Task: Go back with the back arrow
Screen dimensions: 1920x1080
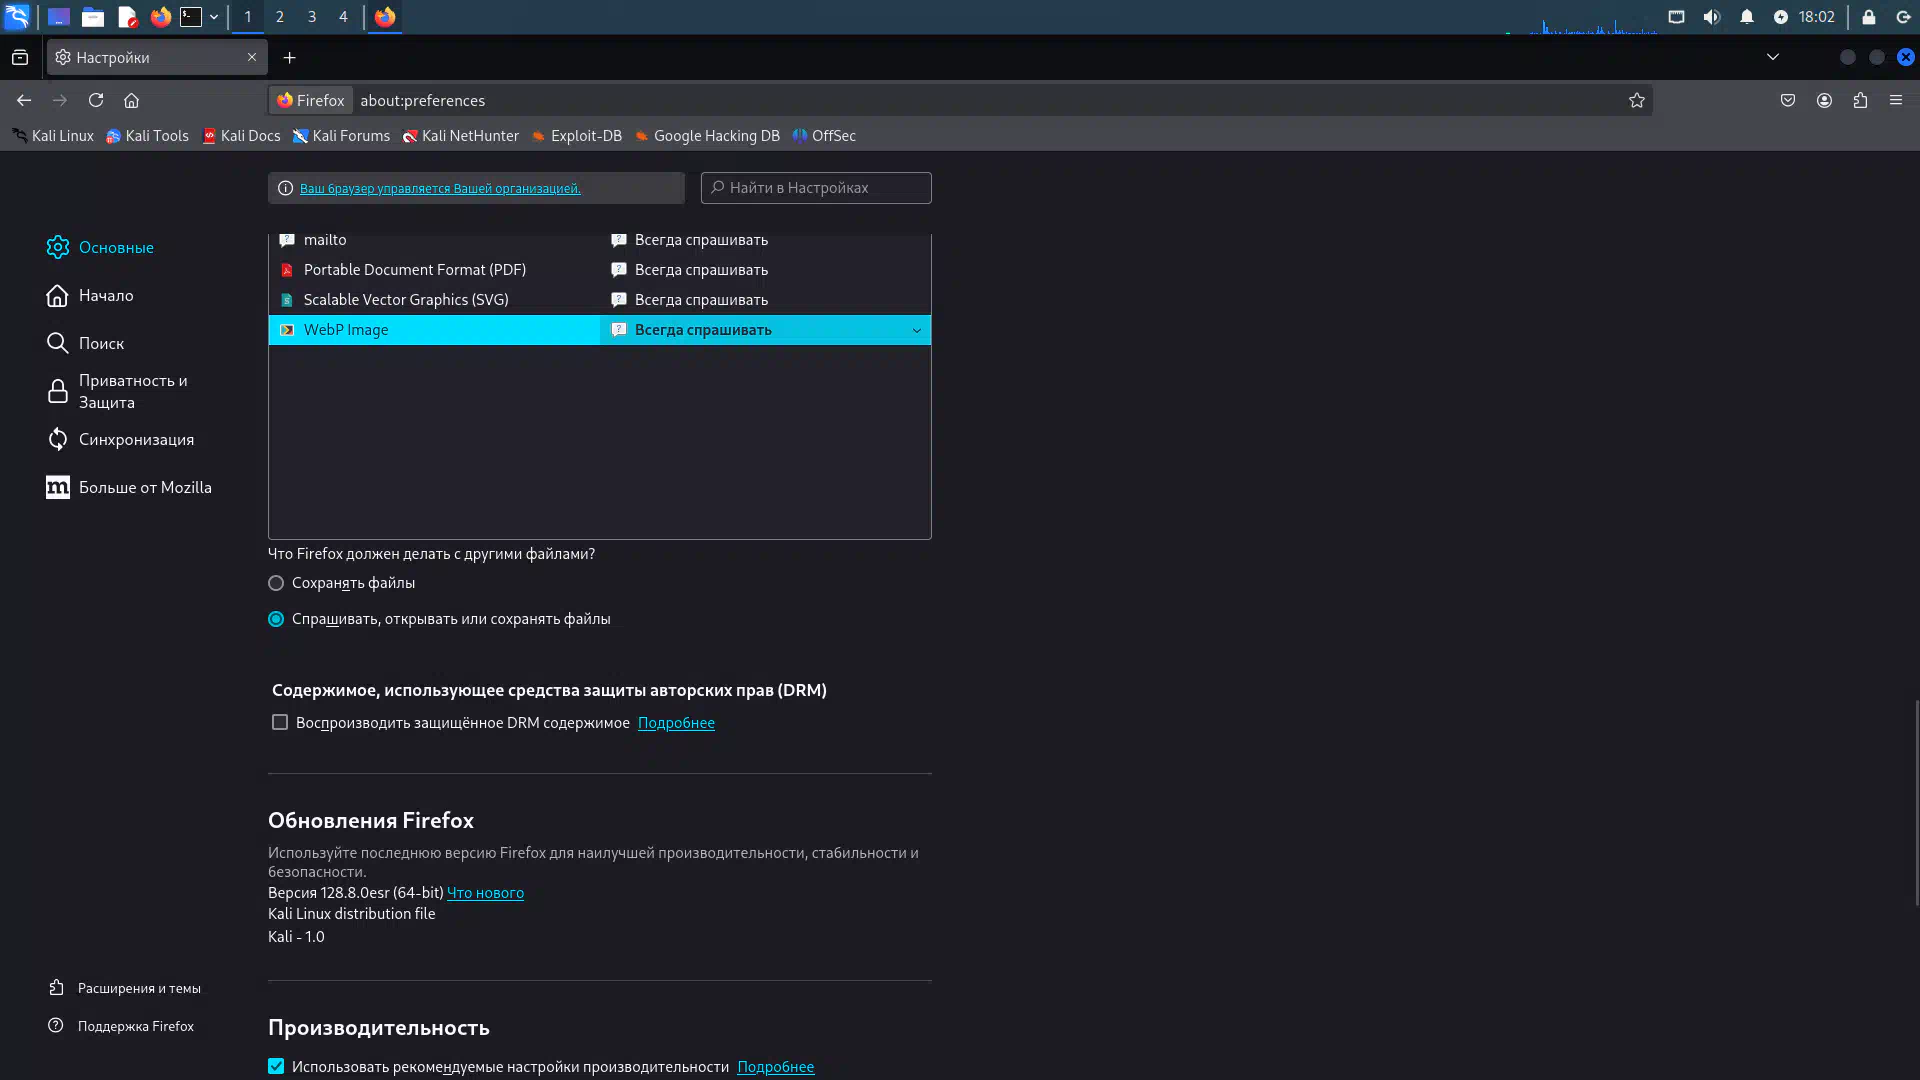Action: coord(24,100)
